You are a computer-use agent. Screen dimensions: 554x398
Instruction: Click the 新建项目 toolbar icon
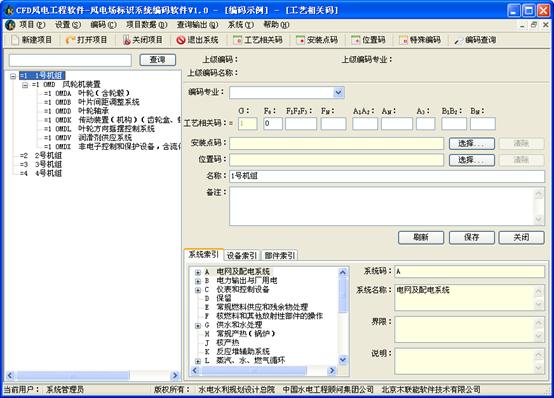click(15, 40)
